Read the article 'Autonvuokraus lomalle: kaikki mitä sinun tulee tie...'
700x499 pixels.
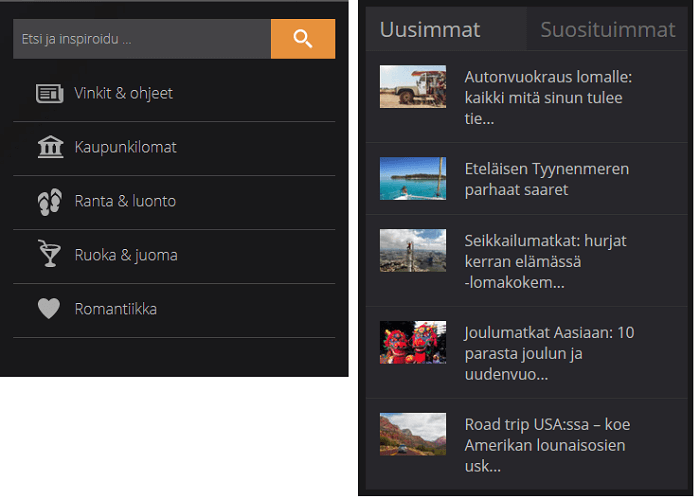[x=548, y=98]
